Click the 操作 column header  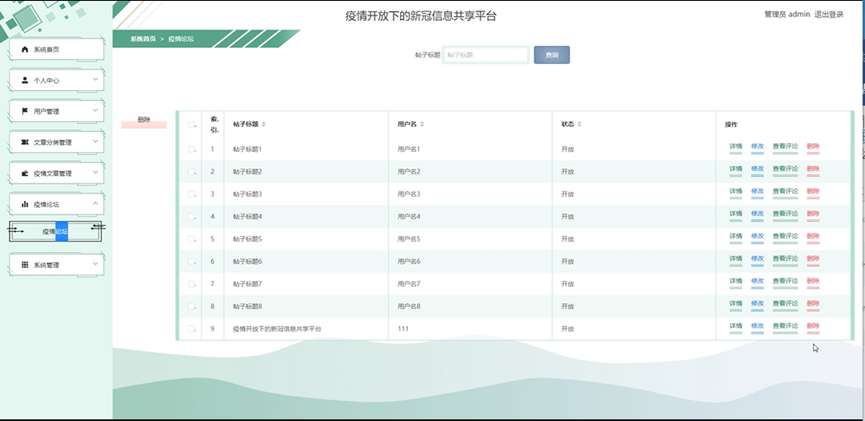click(731, 125)
